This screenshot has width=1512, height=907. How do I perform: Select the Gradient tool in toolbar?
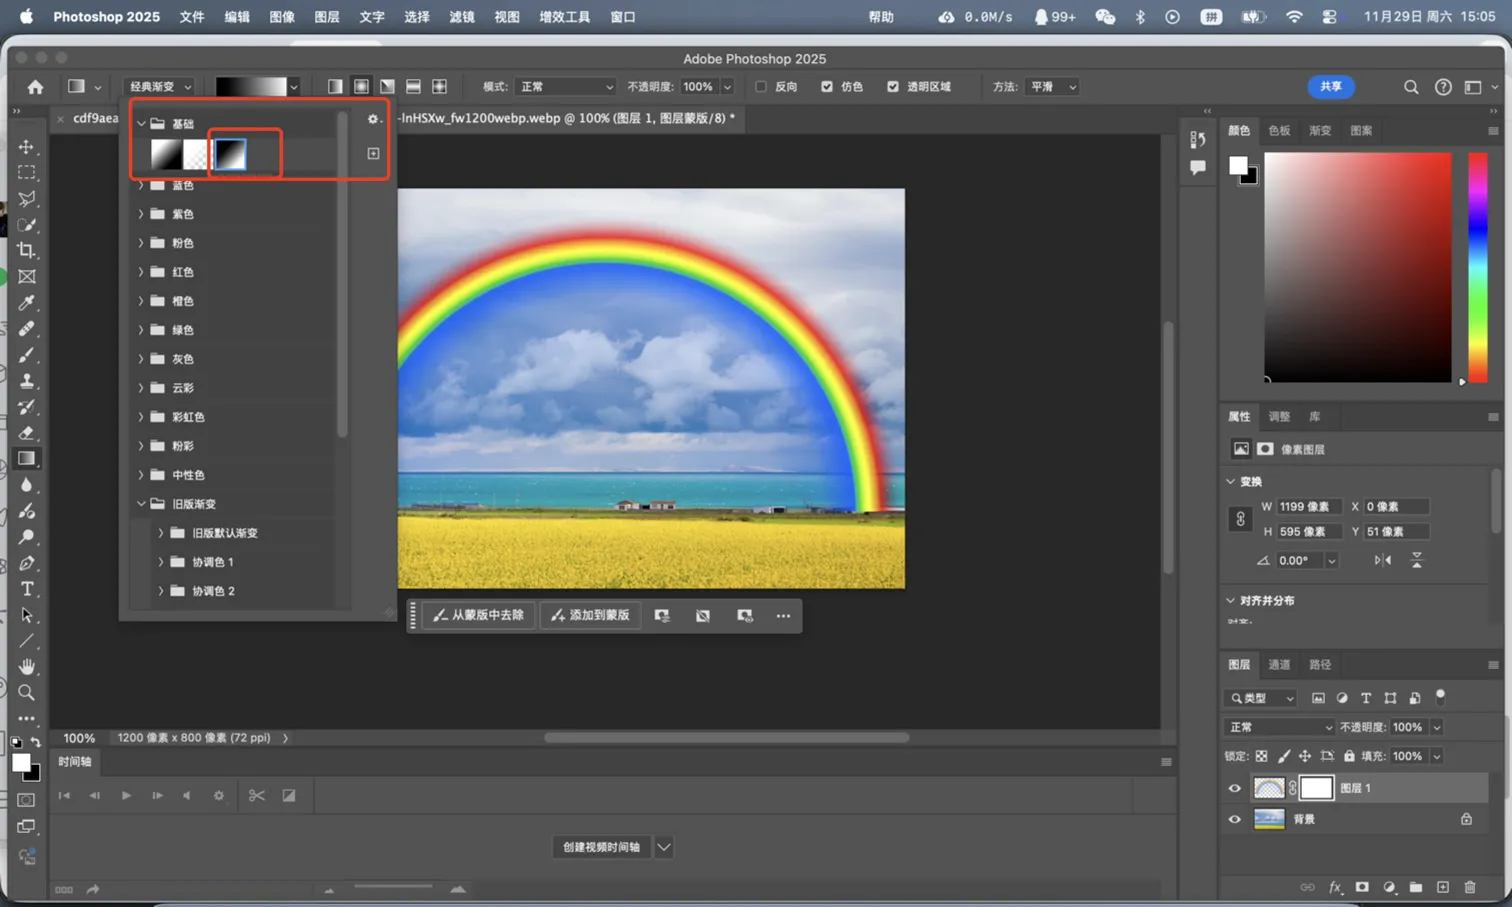27,459
